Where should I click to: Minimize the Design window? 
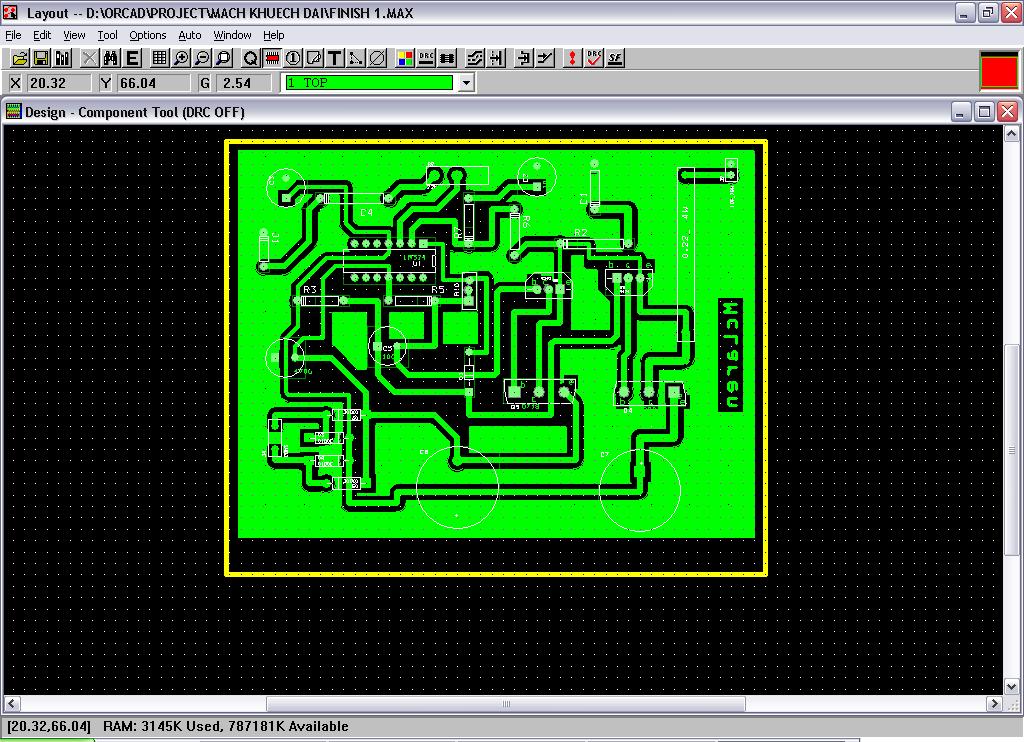[x=960, y=112]
